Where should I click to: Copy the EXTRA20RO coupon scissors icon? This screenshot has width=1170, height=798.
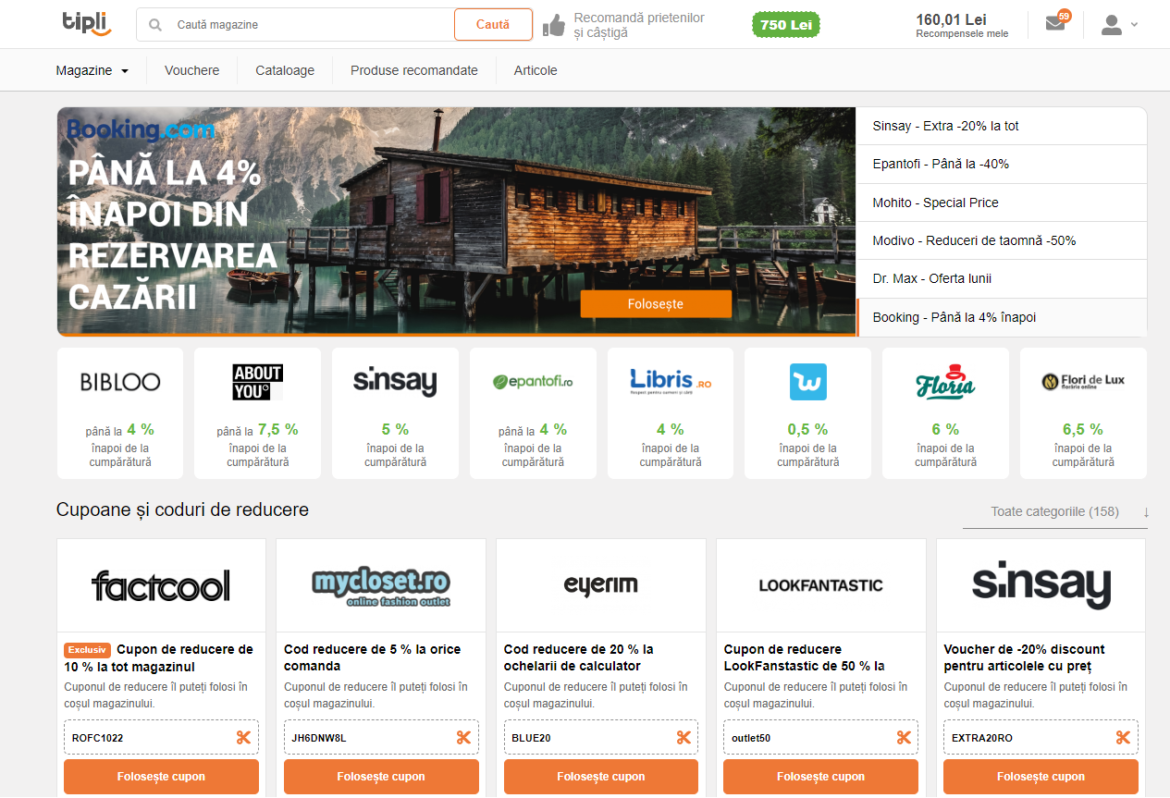pyautogui.click(x=1123, y=738)
